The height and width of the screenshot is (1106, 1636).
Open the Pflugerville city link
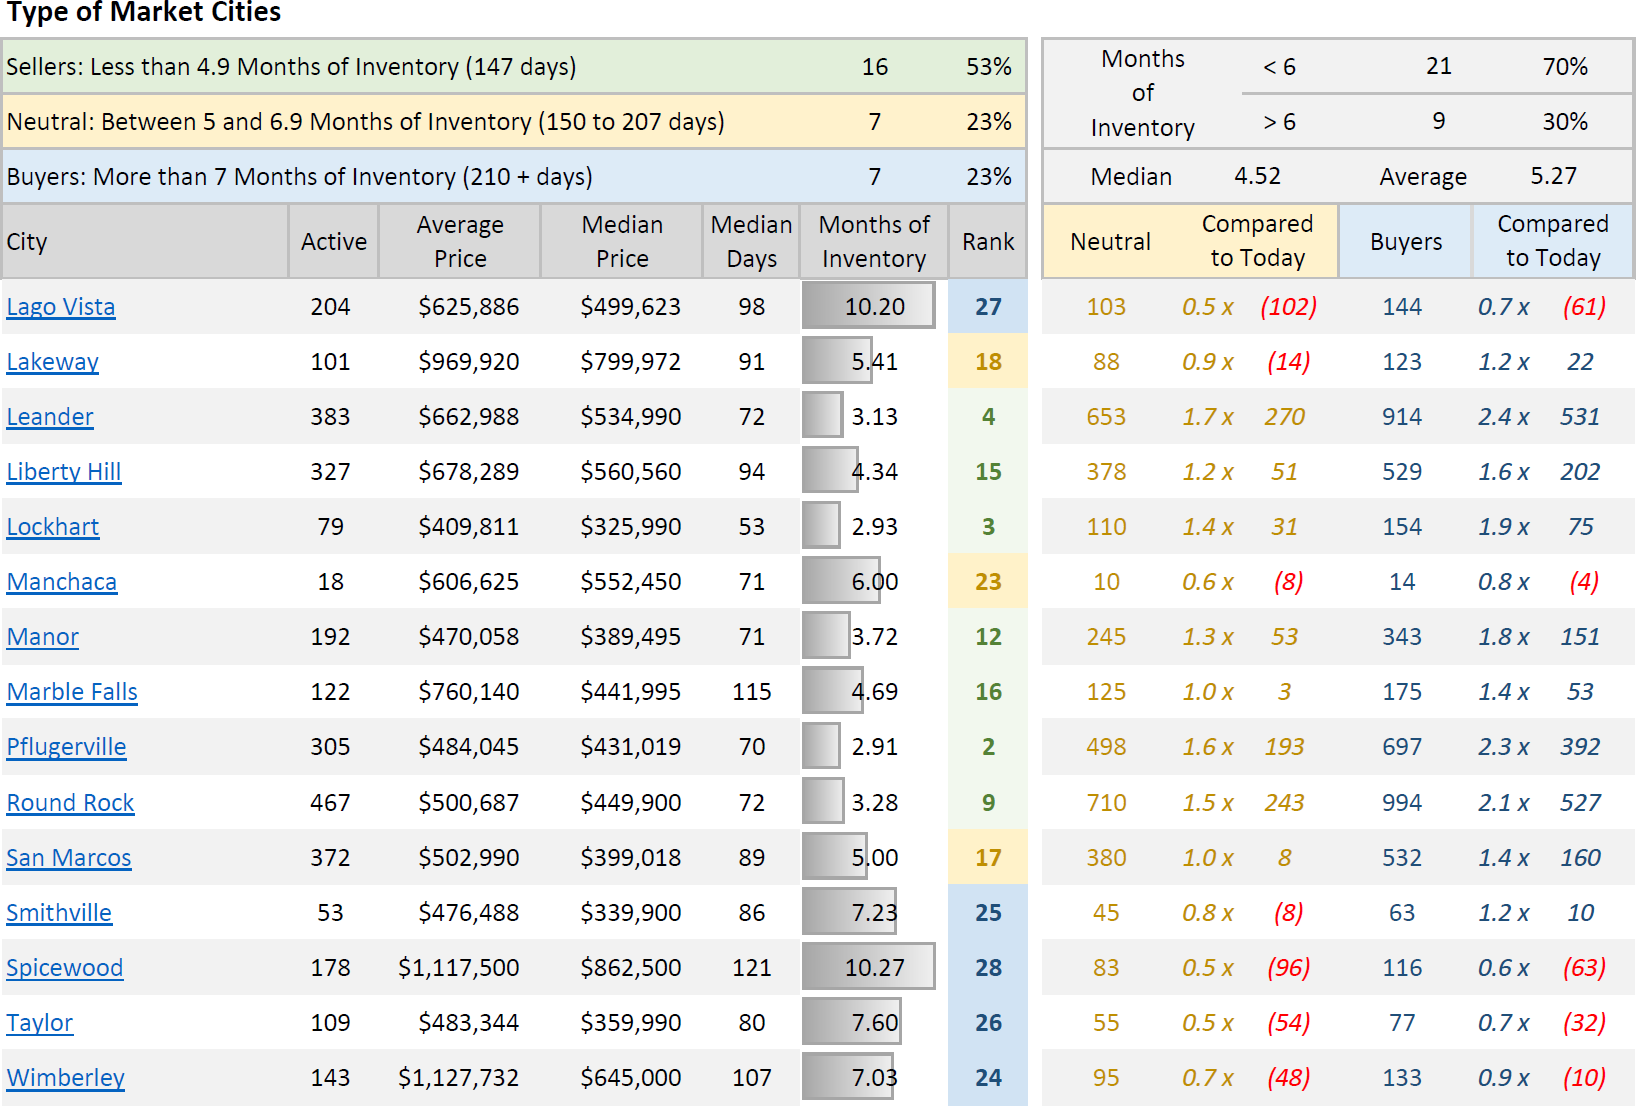click(66, 747)
